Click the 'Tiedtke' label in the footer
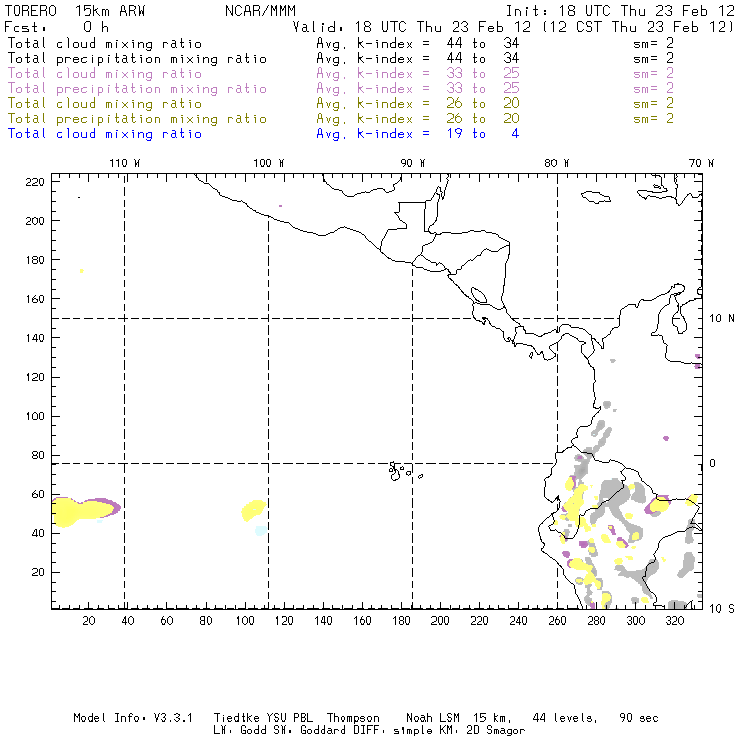Viewport: 740px width, 740px height. coord(235,718)
